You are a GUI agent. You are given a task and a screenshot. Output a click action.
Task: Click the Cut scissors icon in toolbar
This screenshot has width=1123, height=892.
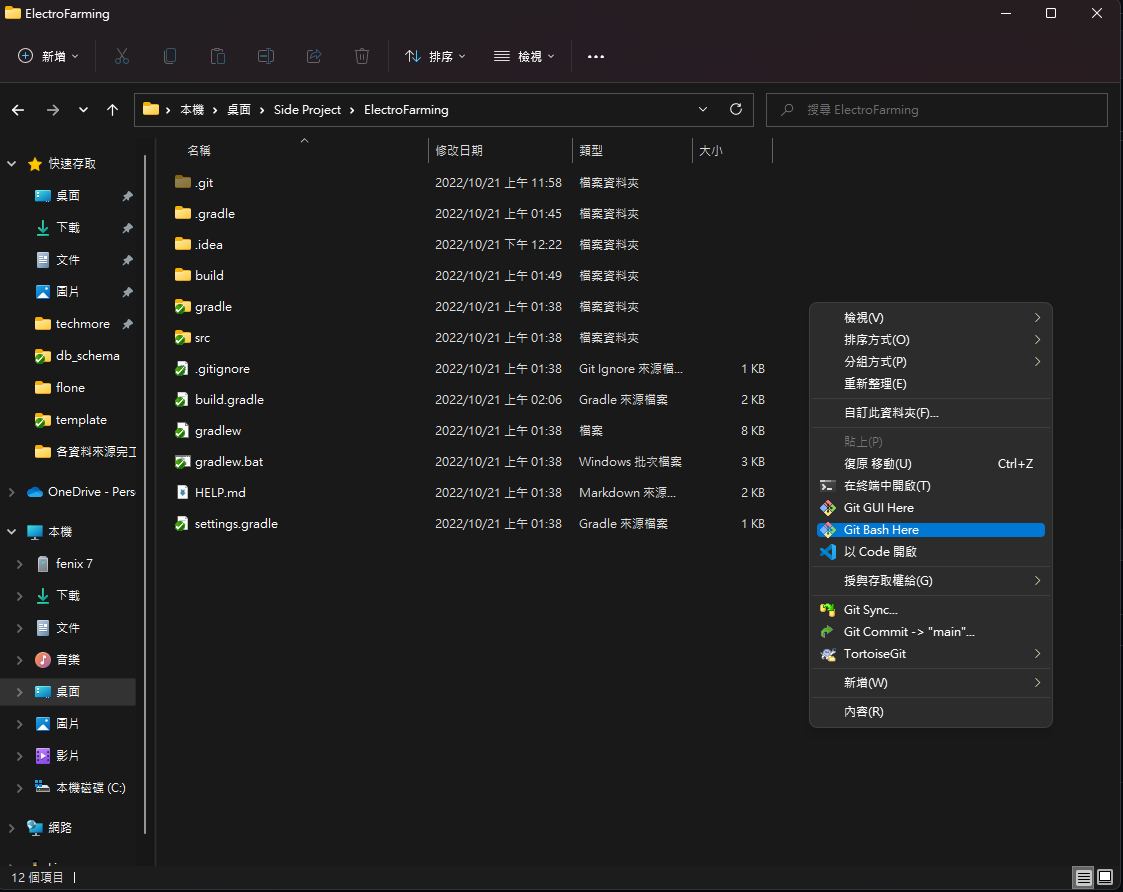pyautogui.click(x=122, y=56)
